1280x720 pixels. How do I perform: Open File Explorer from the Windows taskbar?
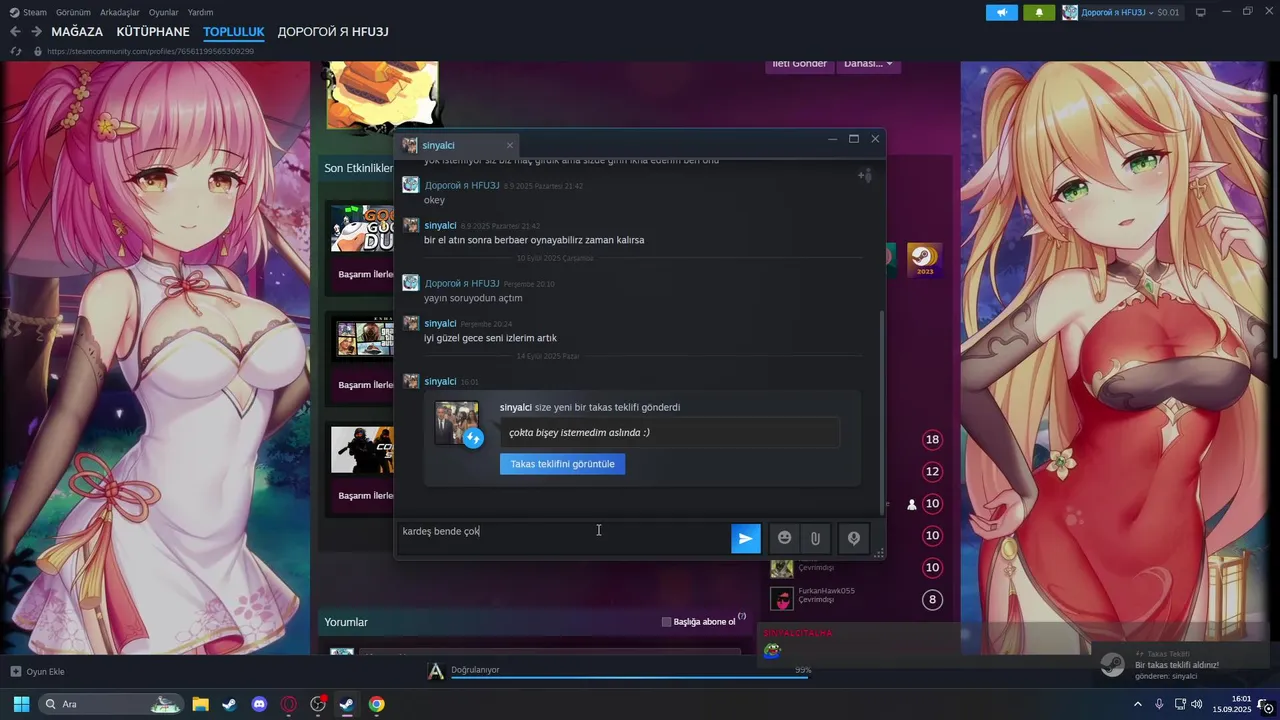coord(200,704)
